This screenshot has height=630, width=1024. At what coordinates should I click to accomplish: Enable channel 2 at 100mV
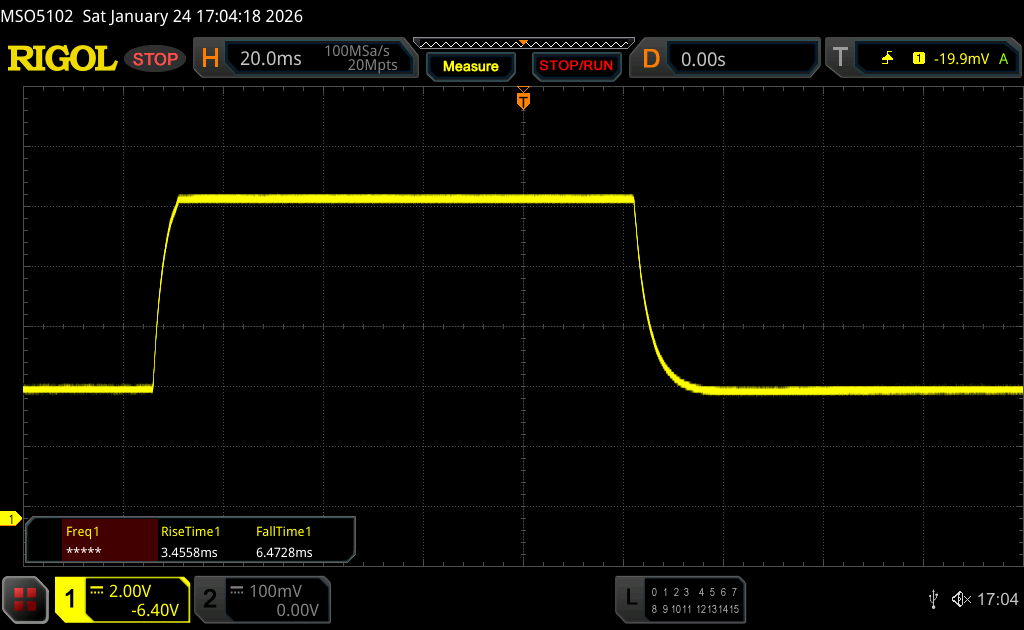tap(260, 599)
